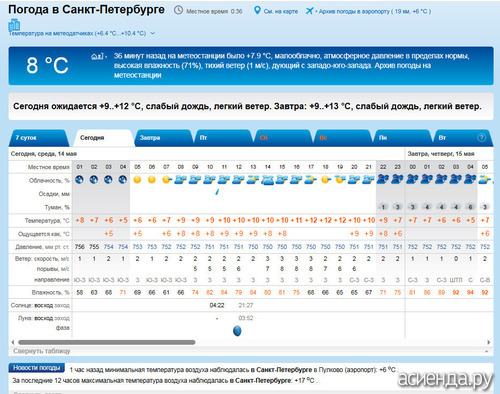
Task: Collapse the table with 'Свернуть таблицу'
Action: [x=42, y=351]
